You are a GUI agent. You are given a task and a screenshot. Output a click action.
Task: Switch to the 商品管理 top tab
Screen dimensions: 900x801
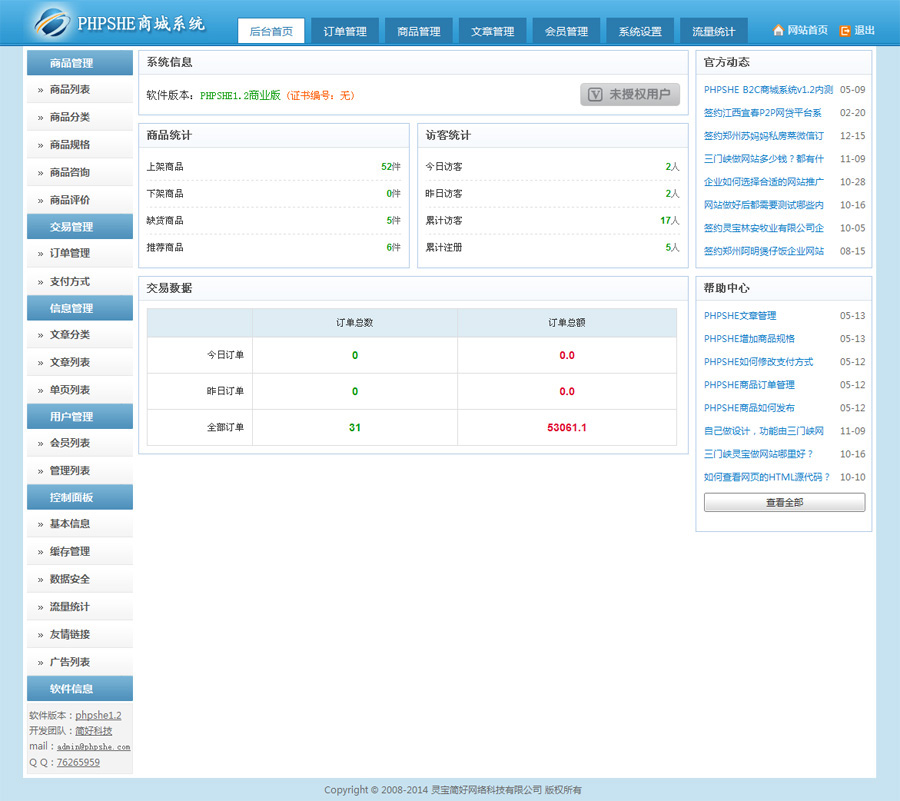pos(419,31)
